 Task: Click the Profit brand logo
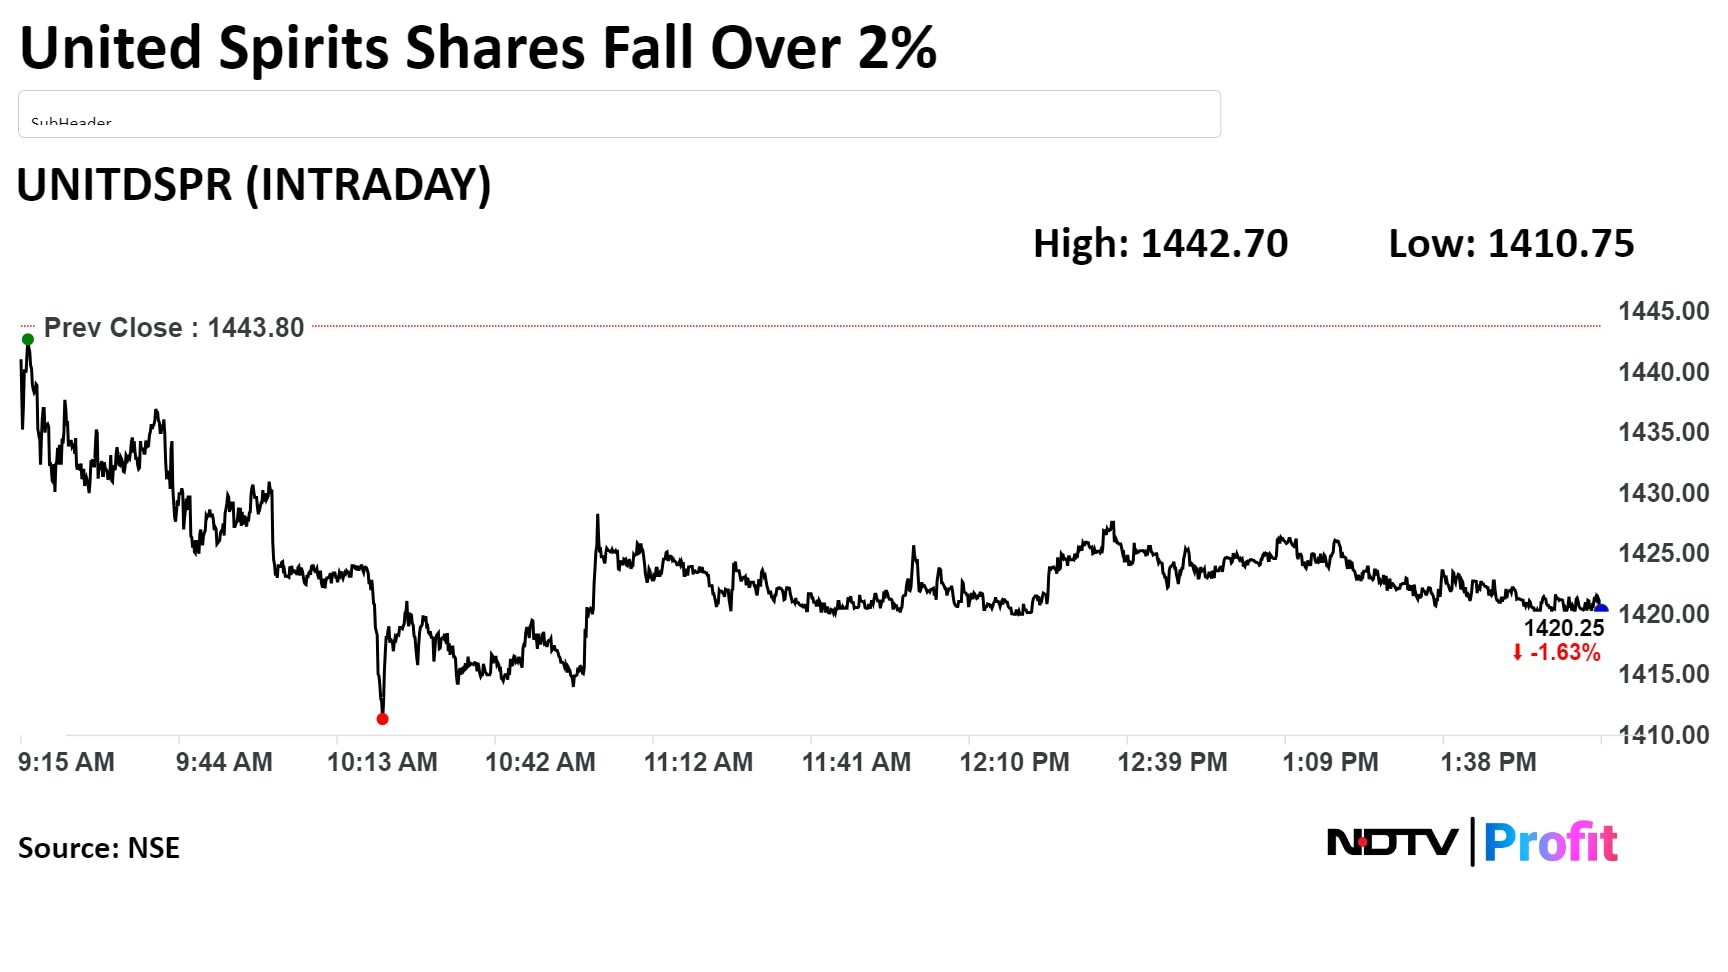click(1550, 843)
